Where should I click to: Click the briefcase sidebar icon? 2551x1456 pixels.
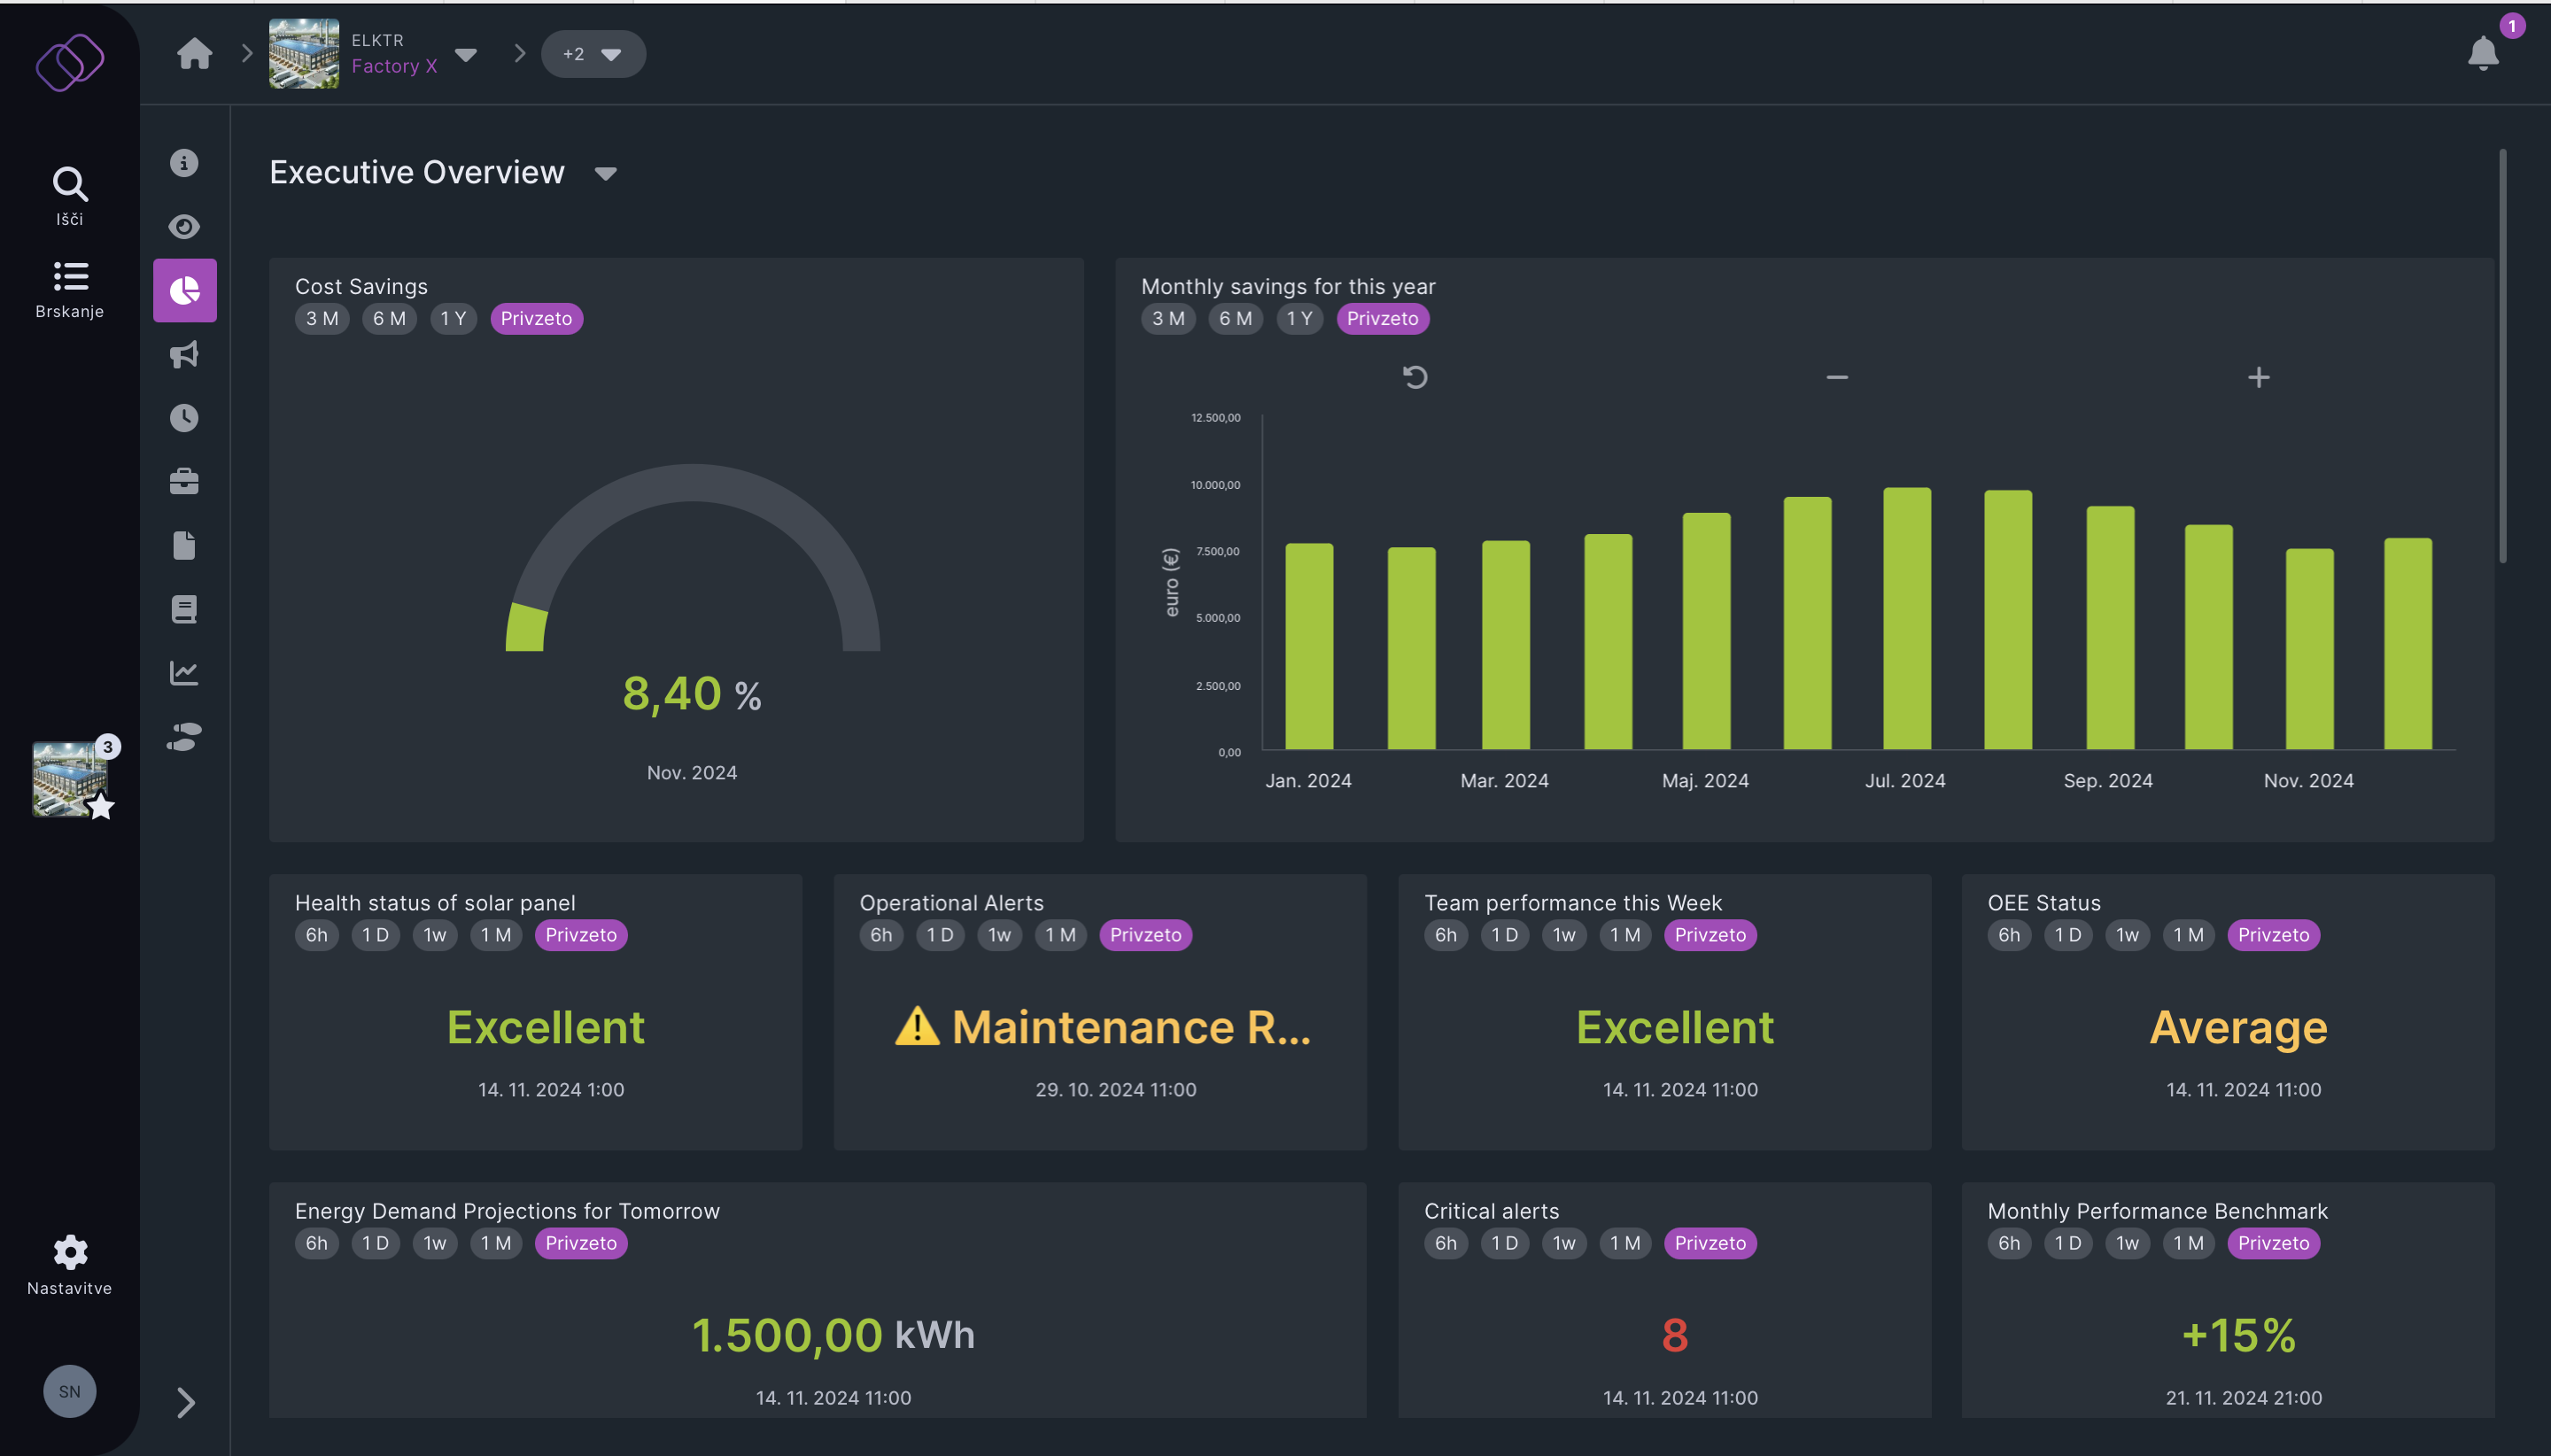(184, 482)
